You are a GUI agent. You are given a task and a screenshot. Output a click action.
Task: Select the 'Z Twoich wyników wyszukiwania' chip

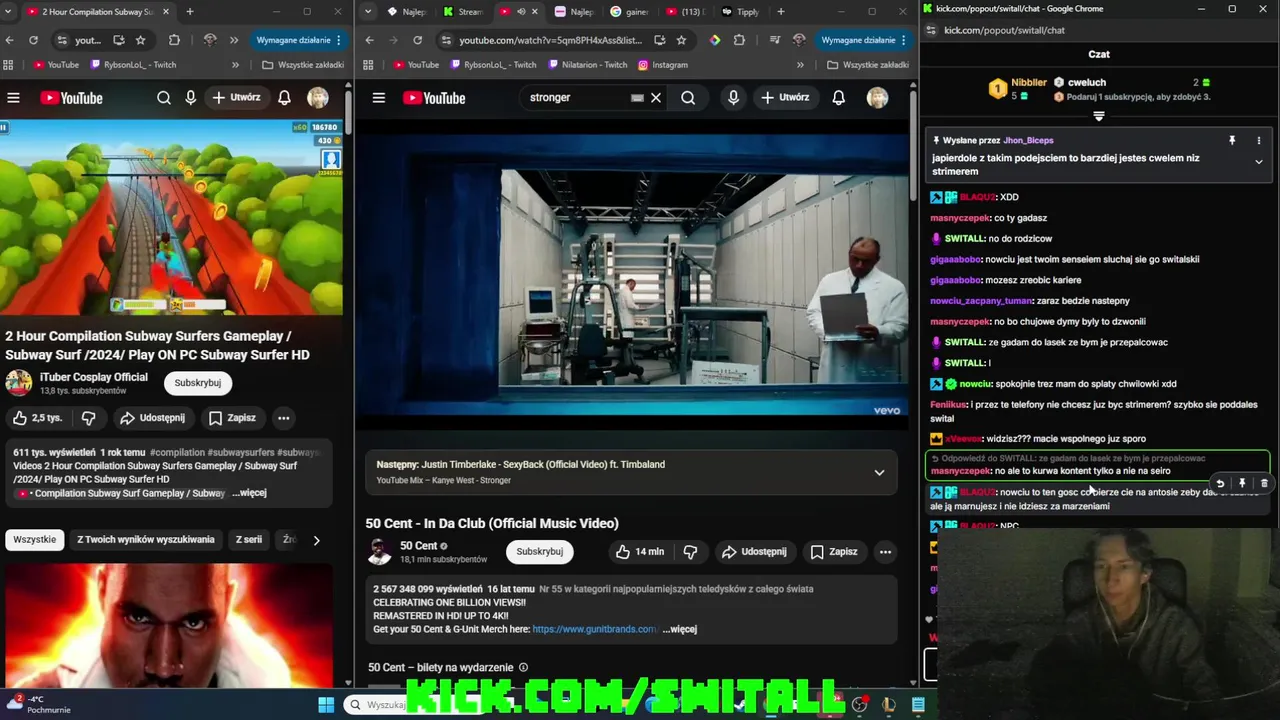click(x=146, y=540)
